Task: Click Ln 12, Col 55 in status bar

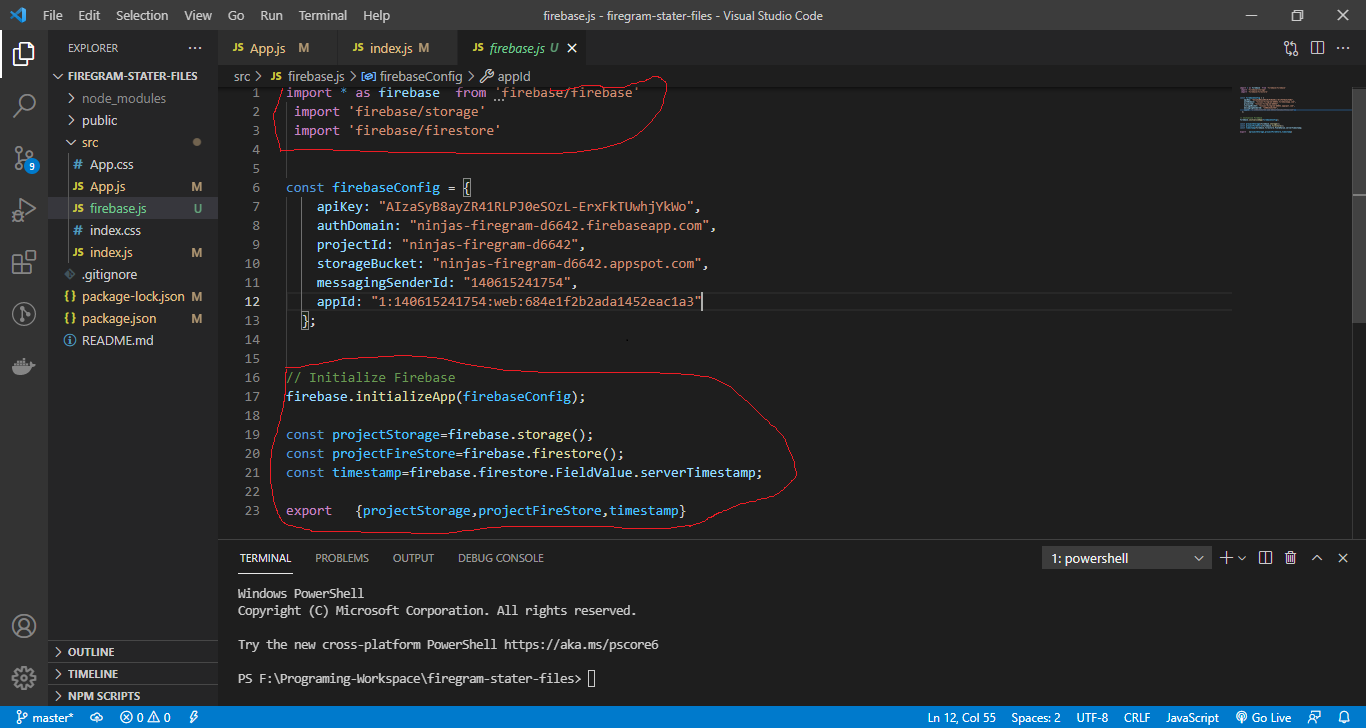Action: click(x=961, y=718)
